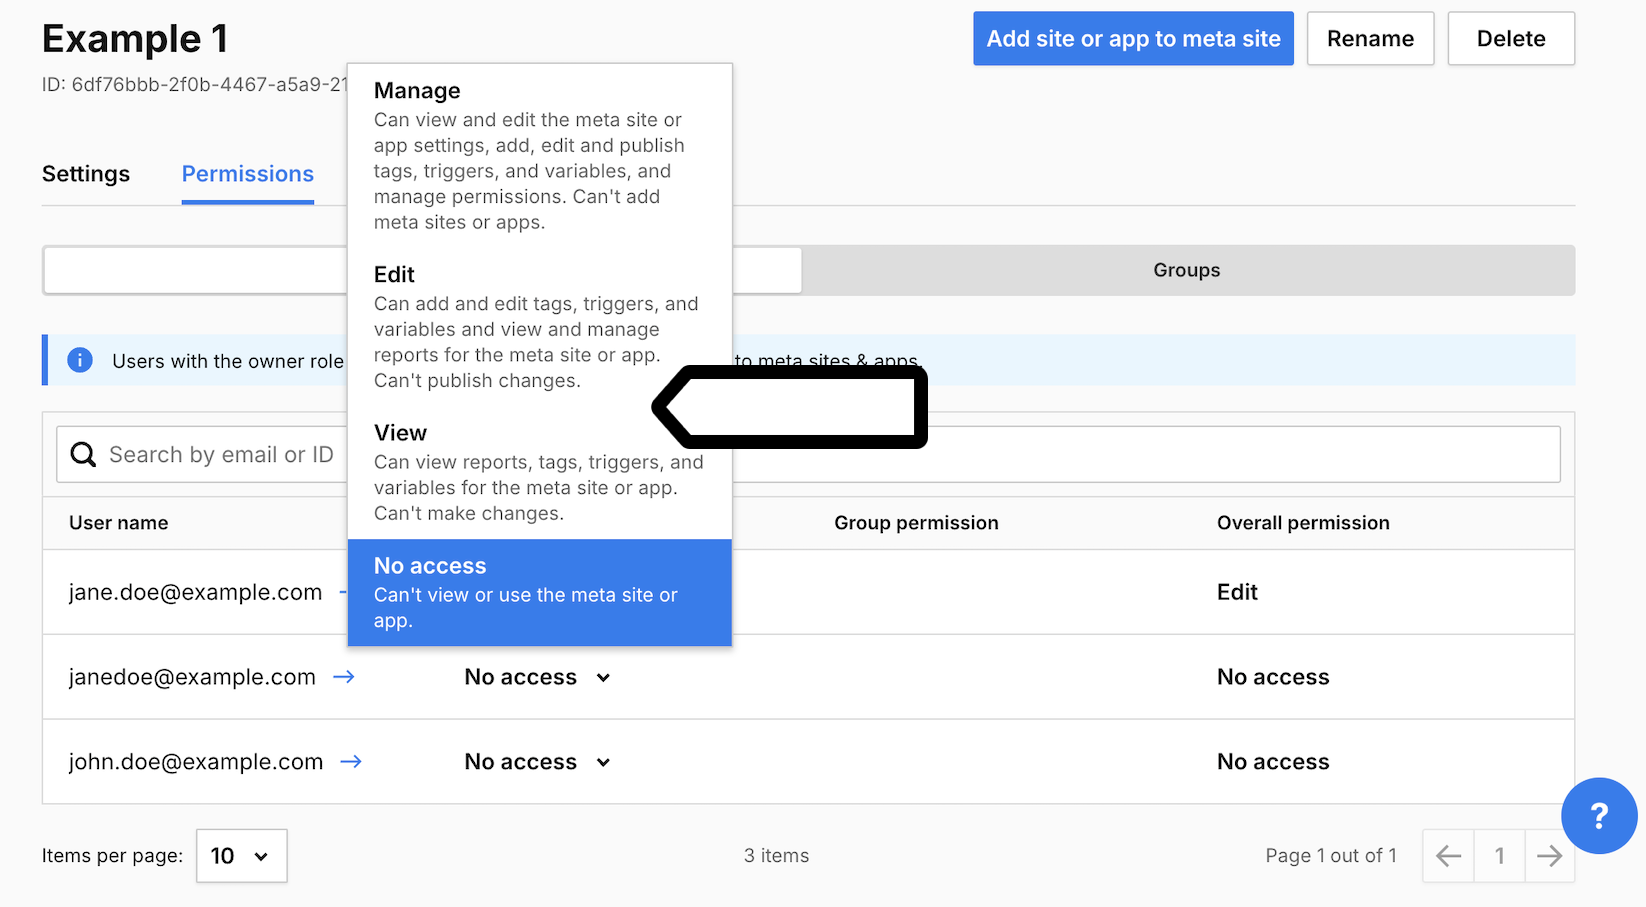Viewport: 1646px width, 907px height.
Task: Click john.doe@example.com user name
Action: [196, 762]
